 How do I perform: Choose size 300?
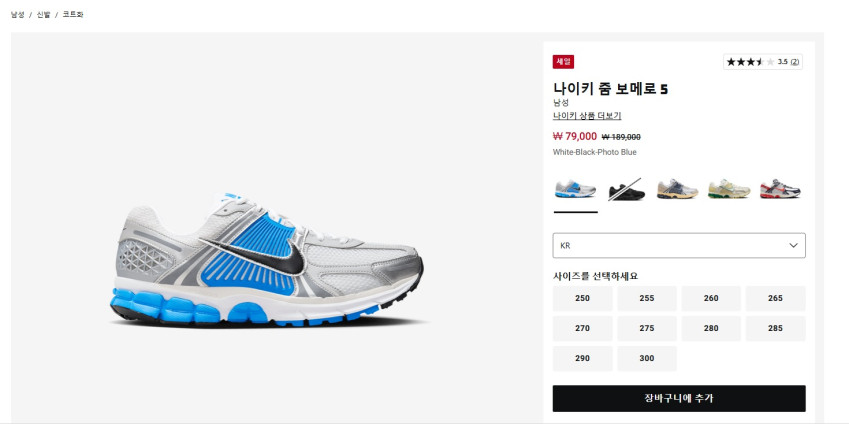point(646,358)
